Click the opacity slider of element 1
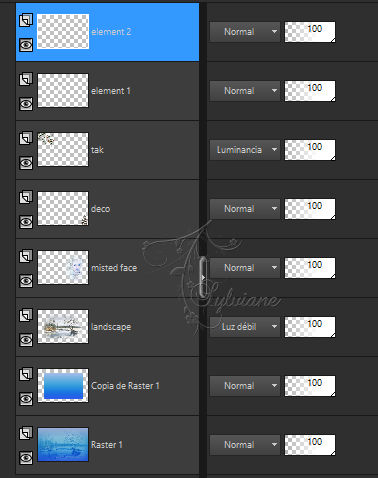The width and height of the screenshot is (378, 478). [x=310, y=91]
